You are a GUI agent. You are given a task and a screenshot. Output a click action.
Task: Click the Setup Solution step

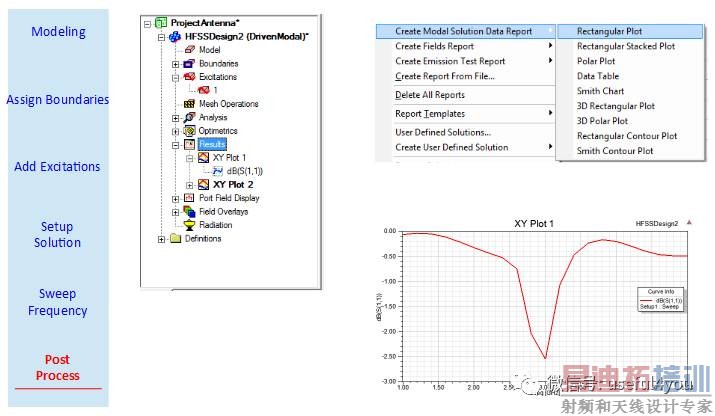pos(57,234)
